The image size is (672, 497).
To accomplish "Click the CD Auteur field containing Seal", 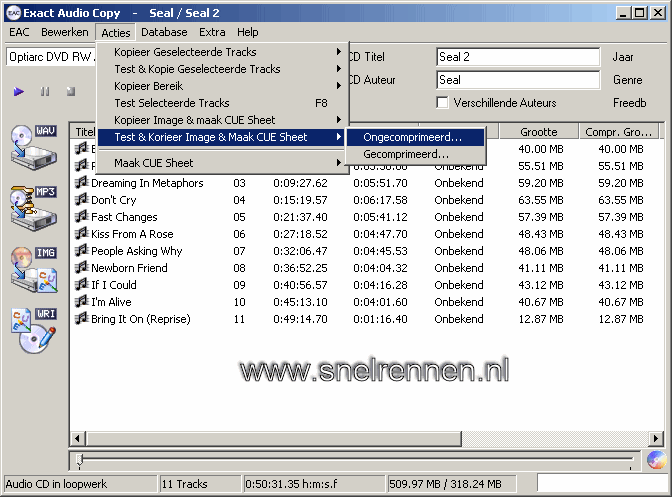I will (x=518, y=80).
